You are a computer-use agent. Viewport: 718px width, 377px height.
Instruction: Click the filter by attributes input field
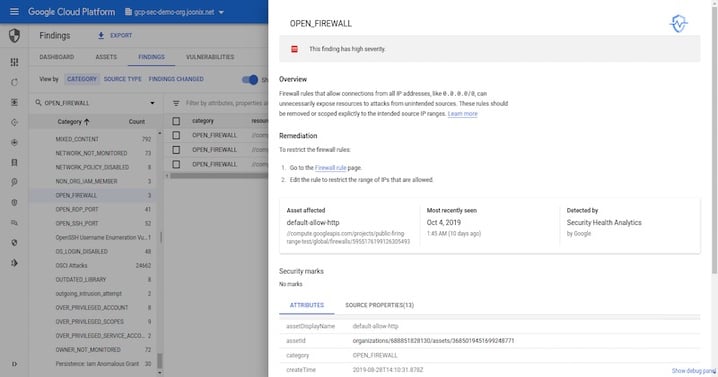pyautogui.click(x=226, y=104)
